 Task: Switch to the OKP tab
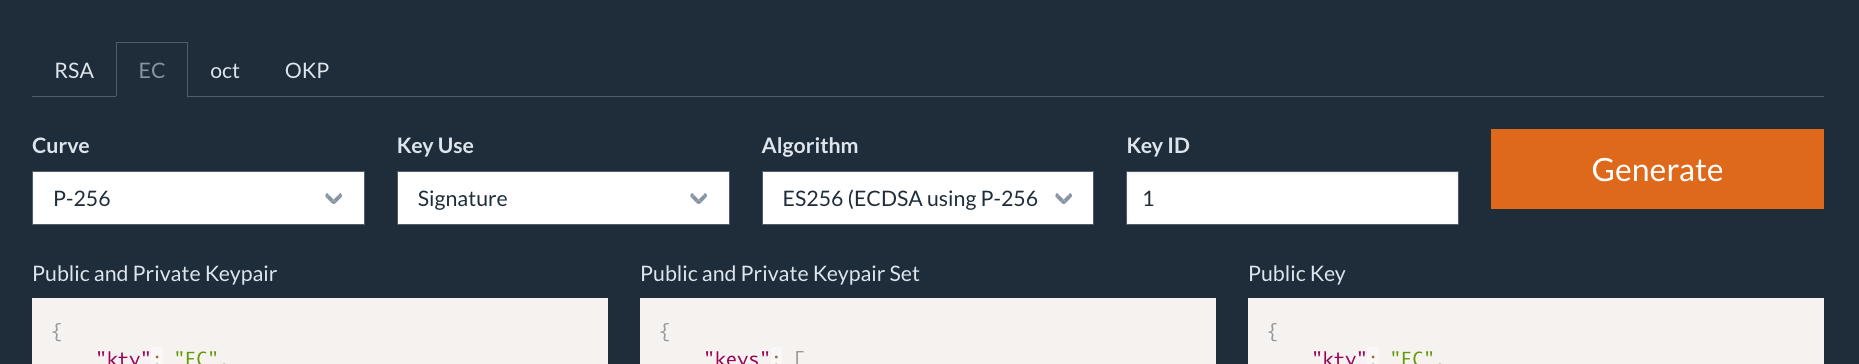[x=307, y=70]
